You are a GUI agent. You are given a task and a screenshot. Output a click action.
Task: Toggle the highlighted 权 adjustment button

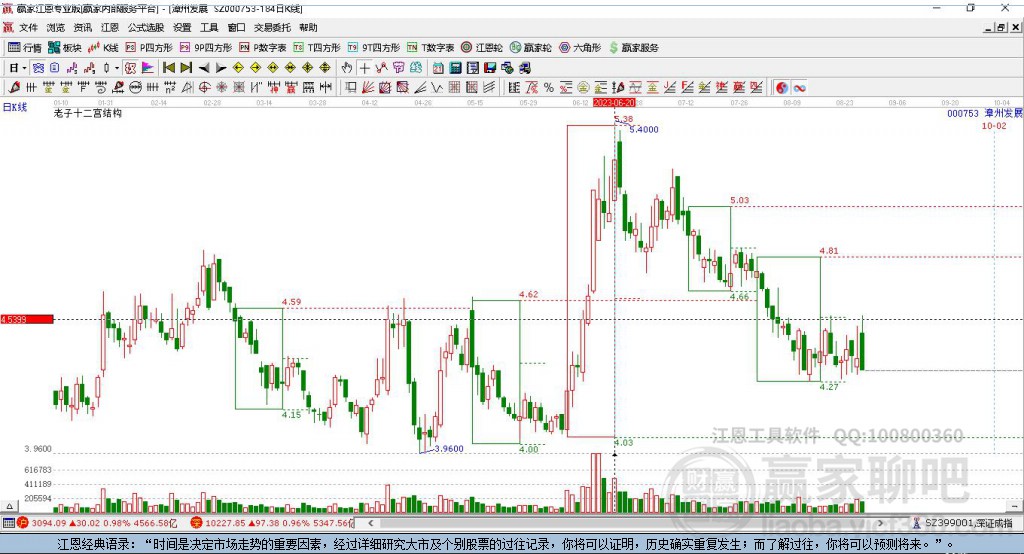(x=131, y=68)
